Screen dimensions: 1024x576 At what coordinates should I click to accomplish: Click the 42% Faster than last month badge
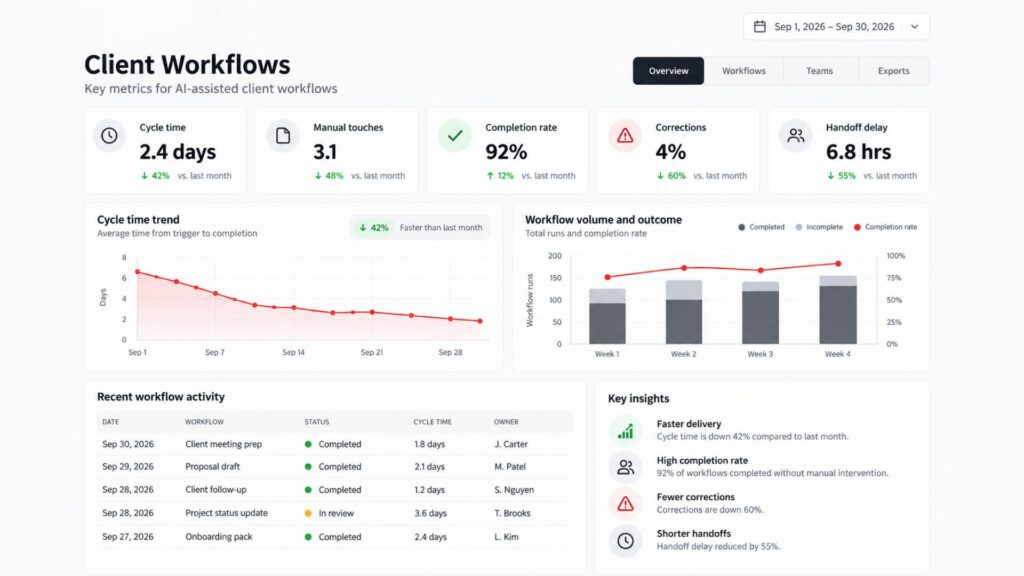click(420, 228)
